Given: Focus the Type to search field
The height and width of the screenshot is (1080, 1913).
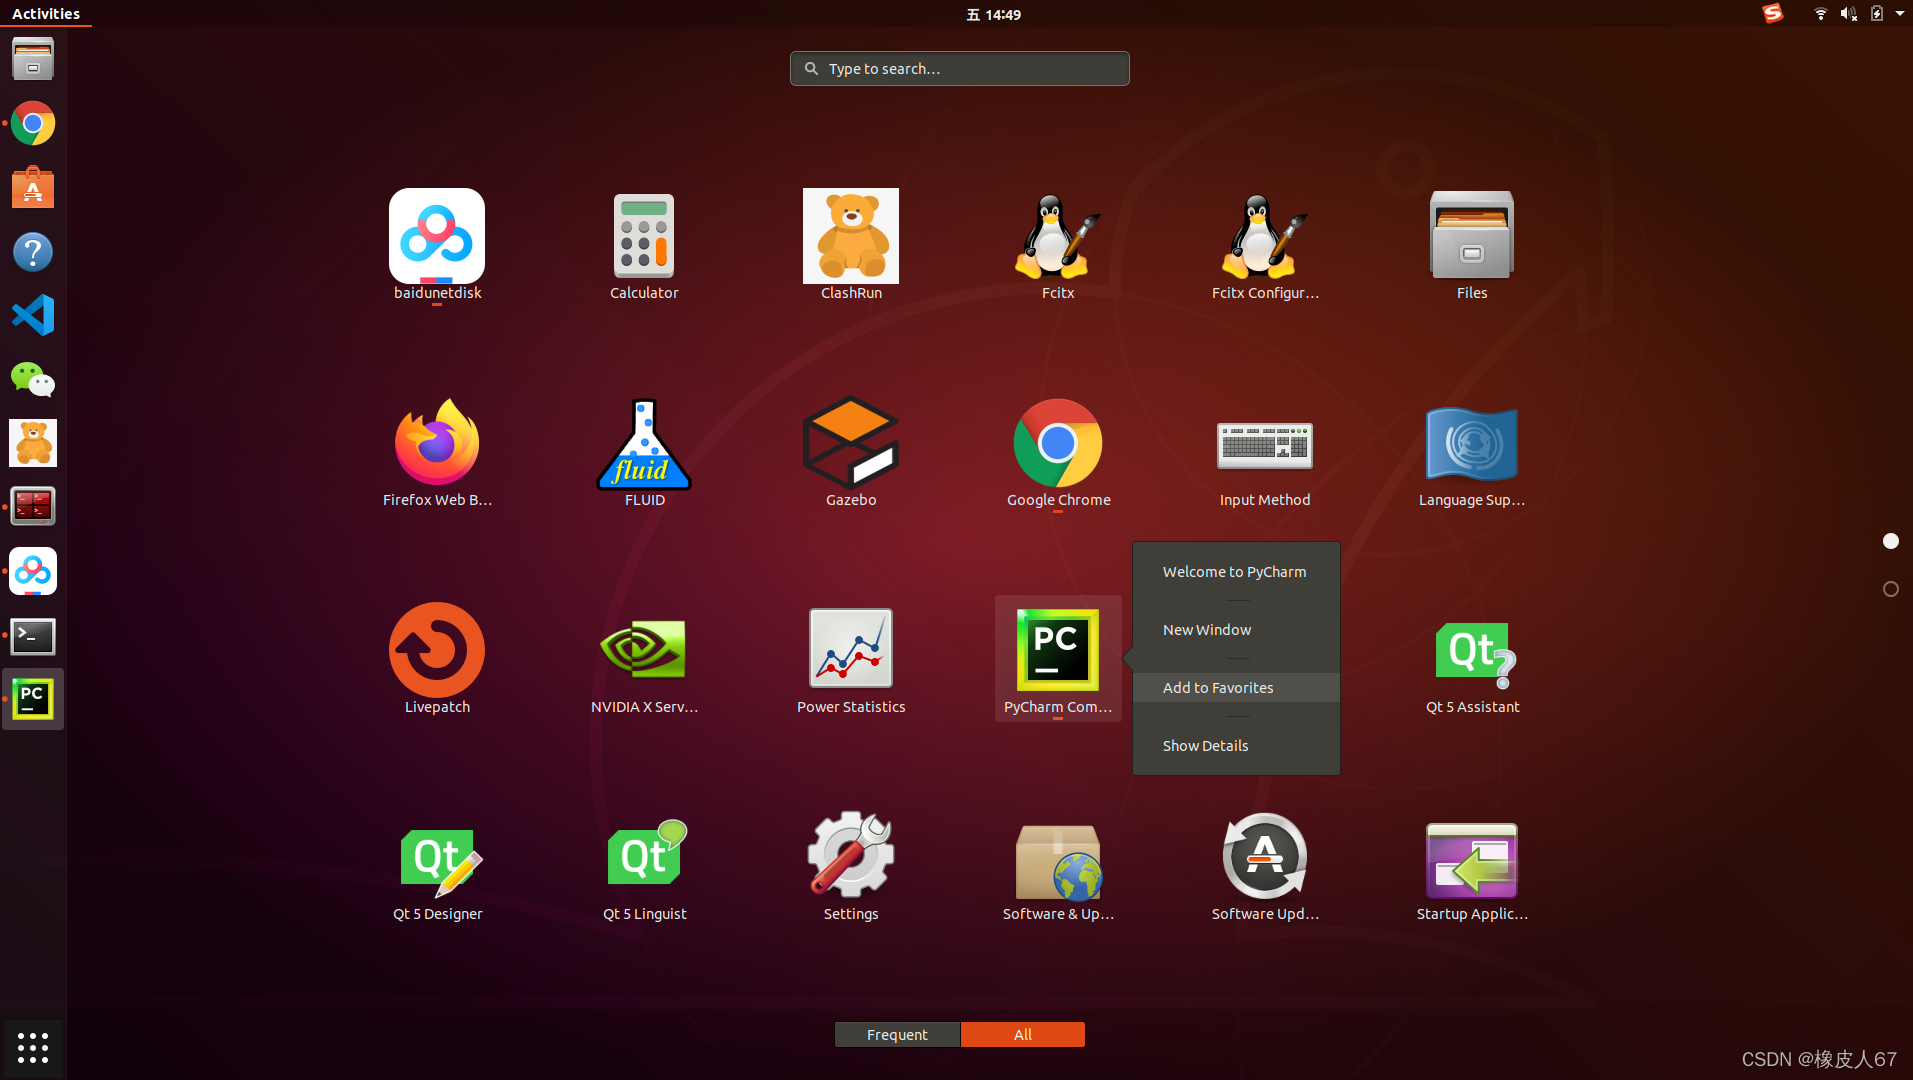Looking at the screenshot, I should coord(960,69).
